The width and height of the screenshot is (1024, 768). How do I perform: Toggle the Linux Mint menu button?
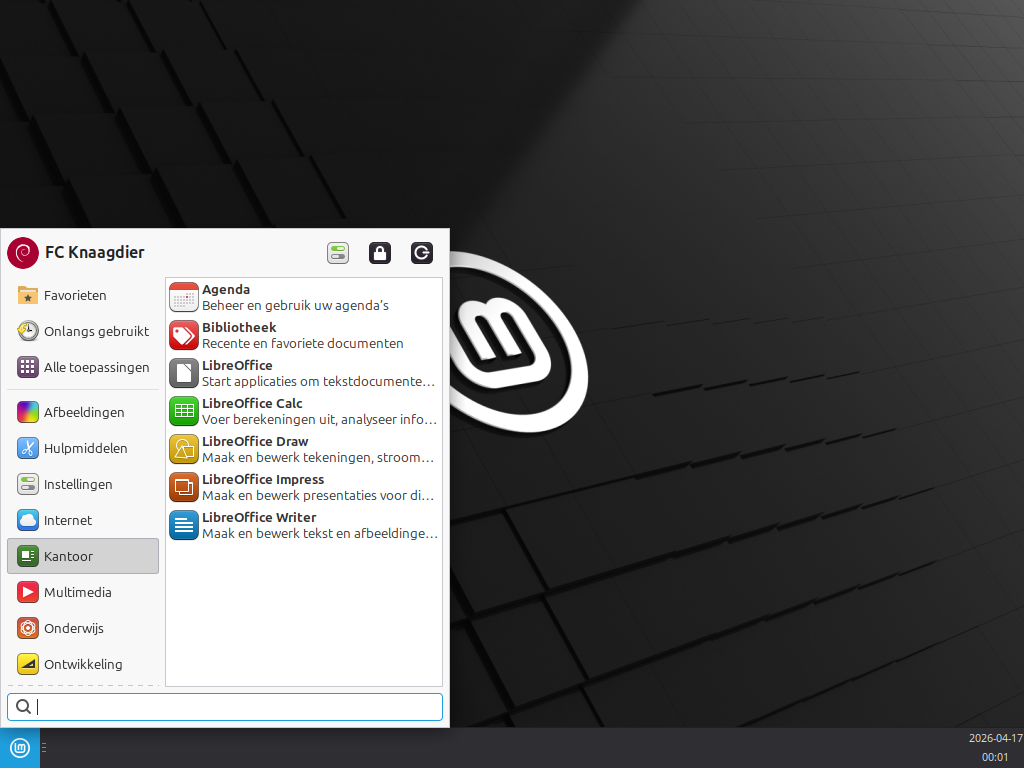(x=20, y=748)
